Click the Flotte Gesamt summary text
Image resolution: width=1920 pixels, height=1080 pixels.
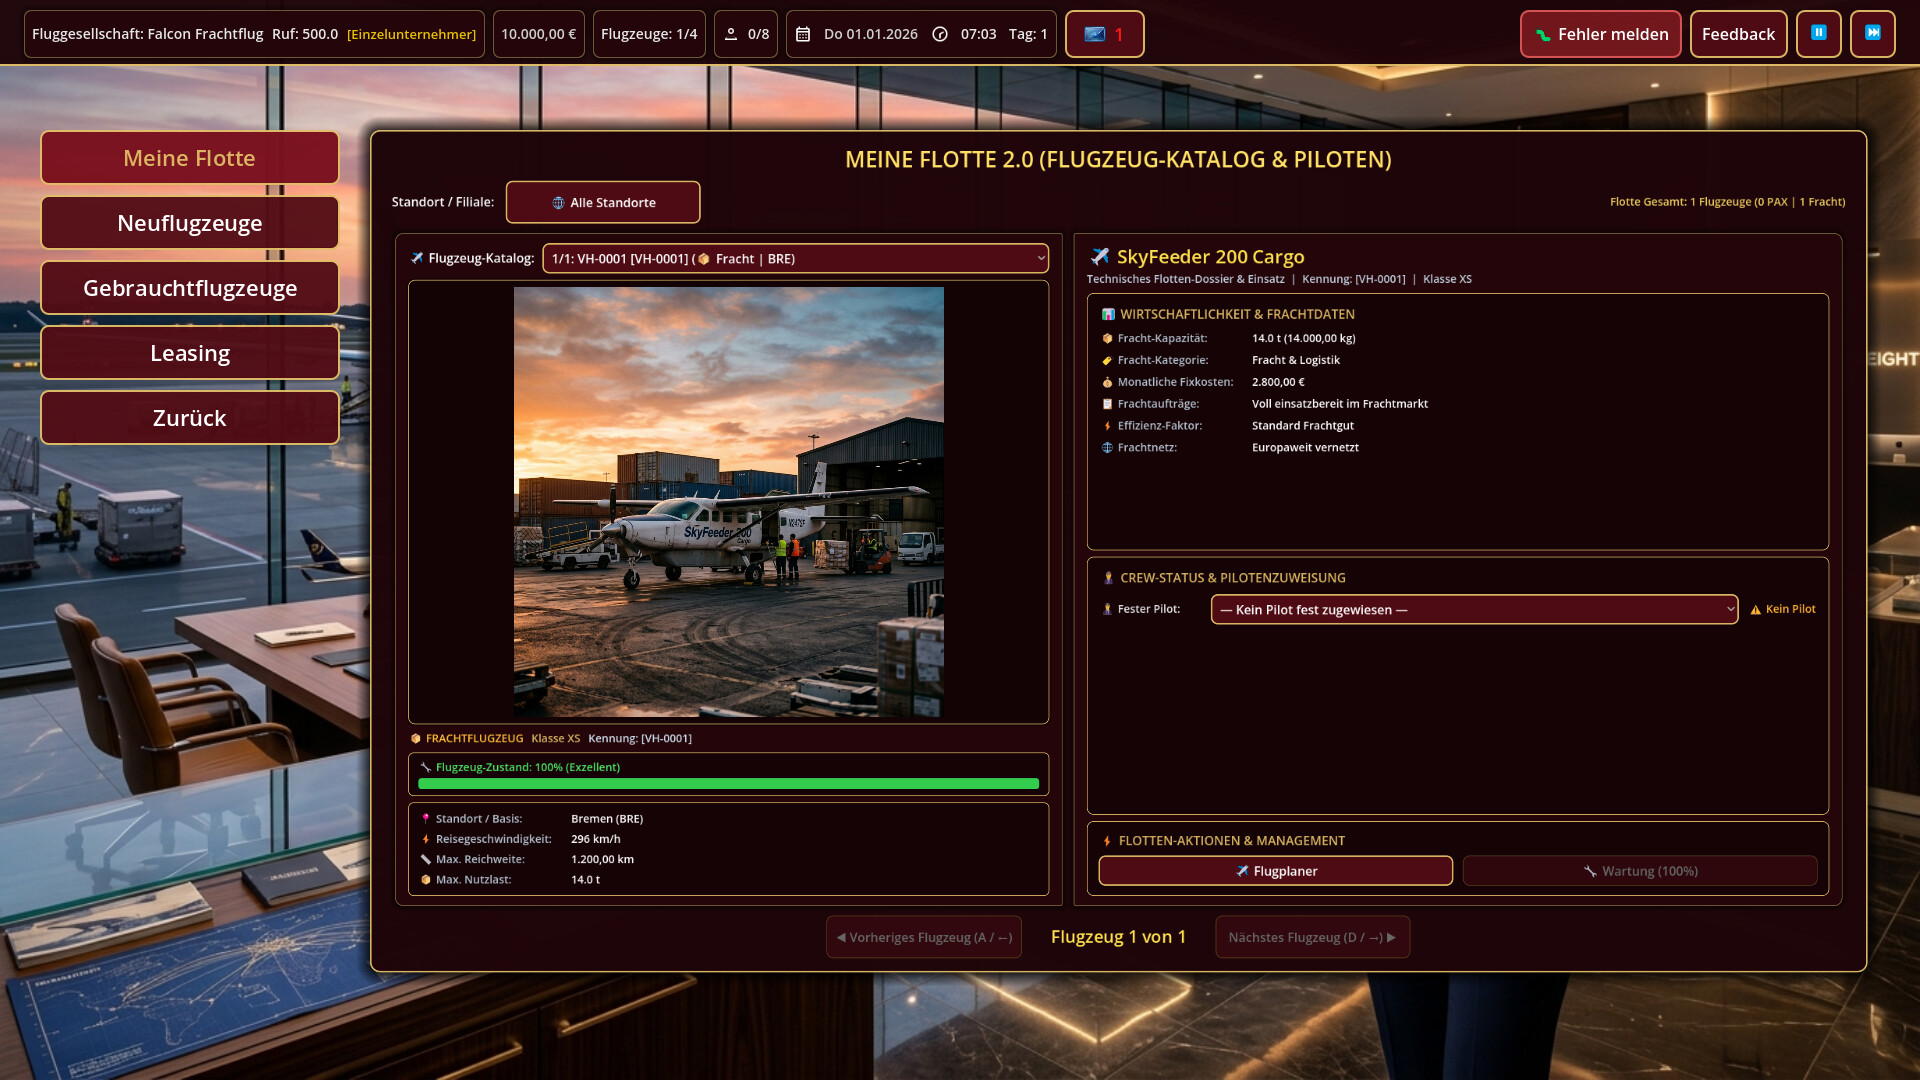(1727, 202)
